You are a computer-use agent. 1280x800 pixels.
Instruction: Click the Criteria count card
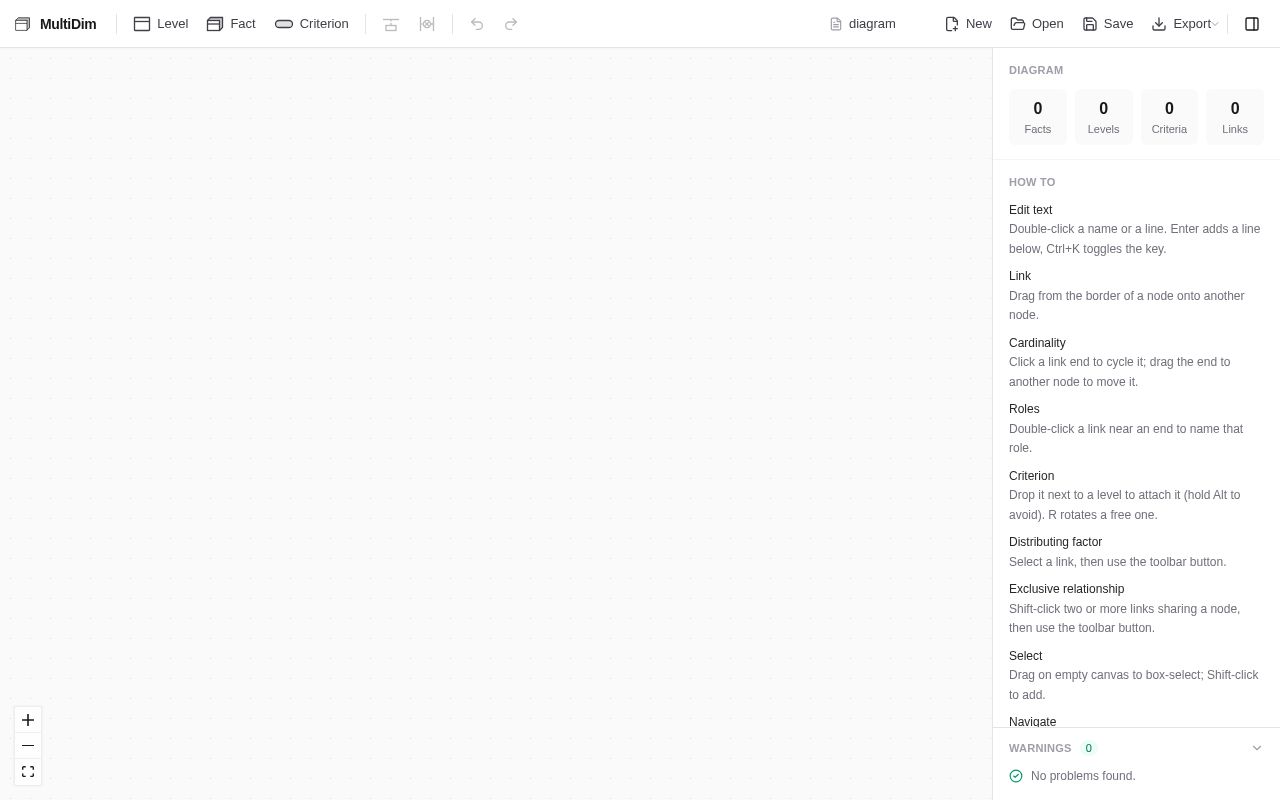[x=1169, y=117]
